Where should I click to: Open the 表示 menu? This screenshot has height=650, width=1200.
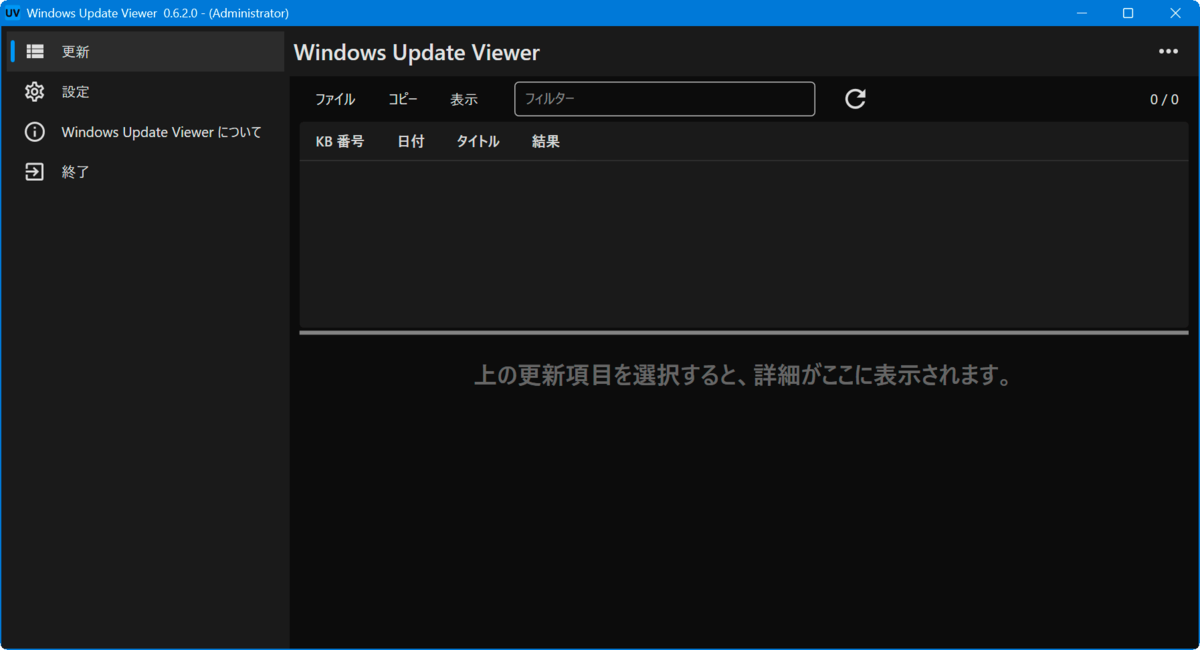(x=464, y=99)
